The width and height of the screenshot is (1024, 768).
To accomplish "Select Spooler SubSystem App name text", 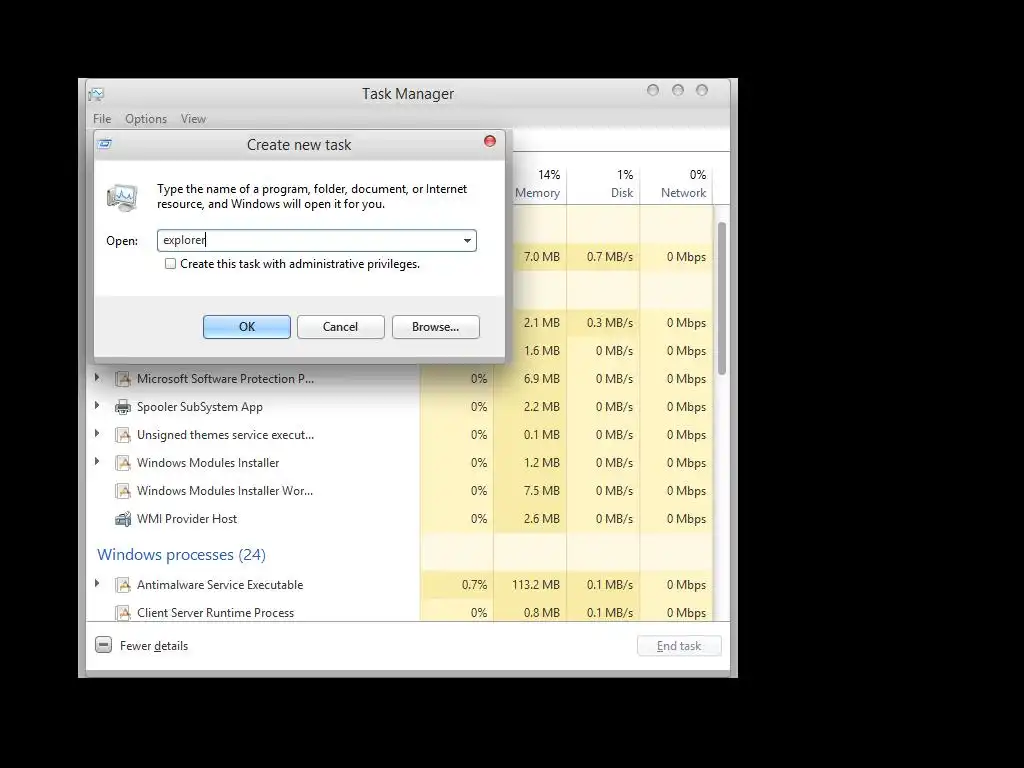I will tap(200, 407).
